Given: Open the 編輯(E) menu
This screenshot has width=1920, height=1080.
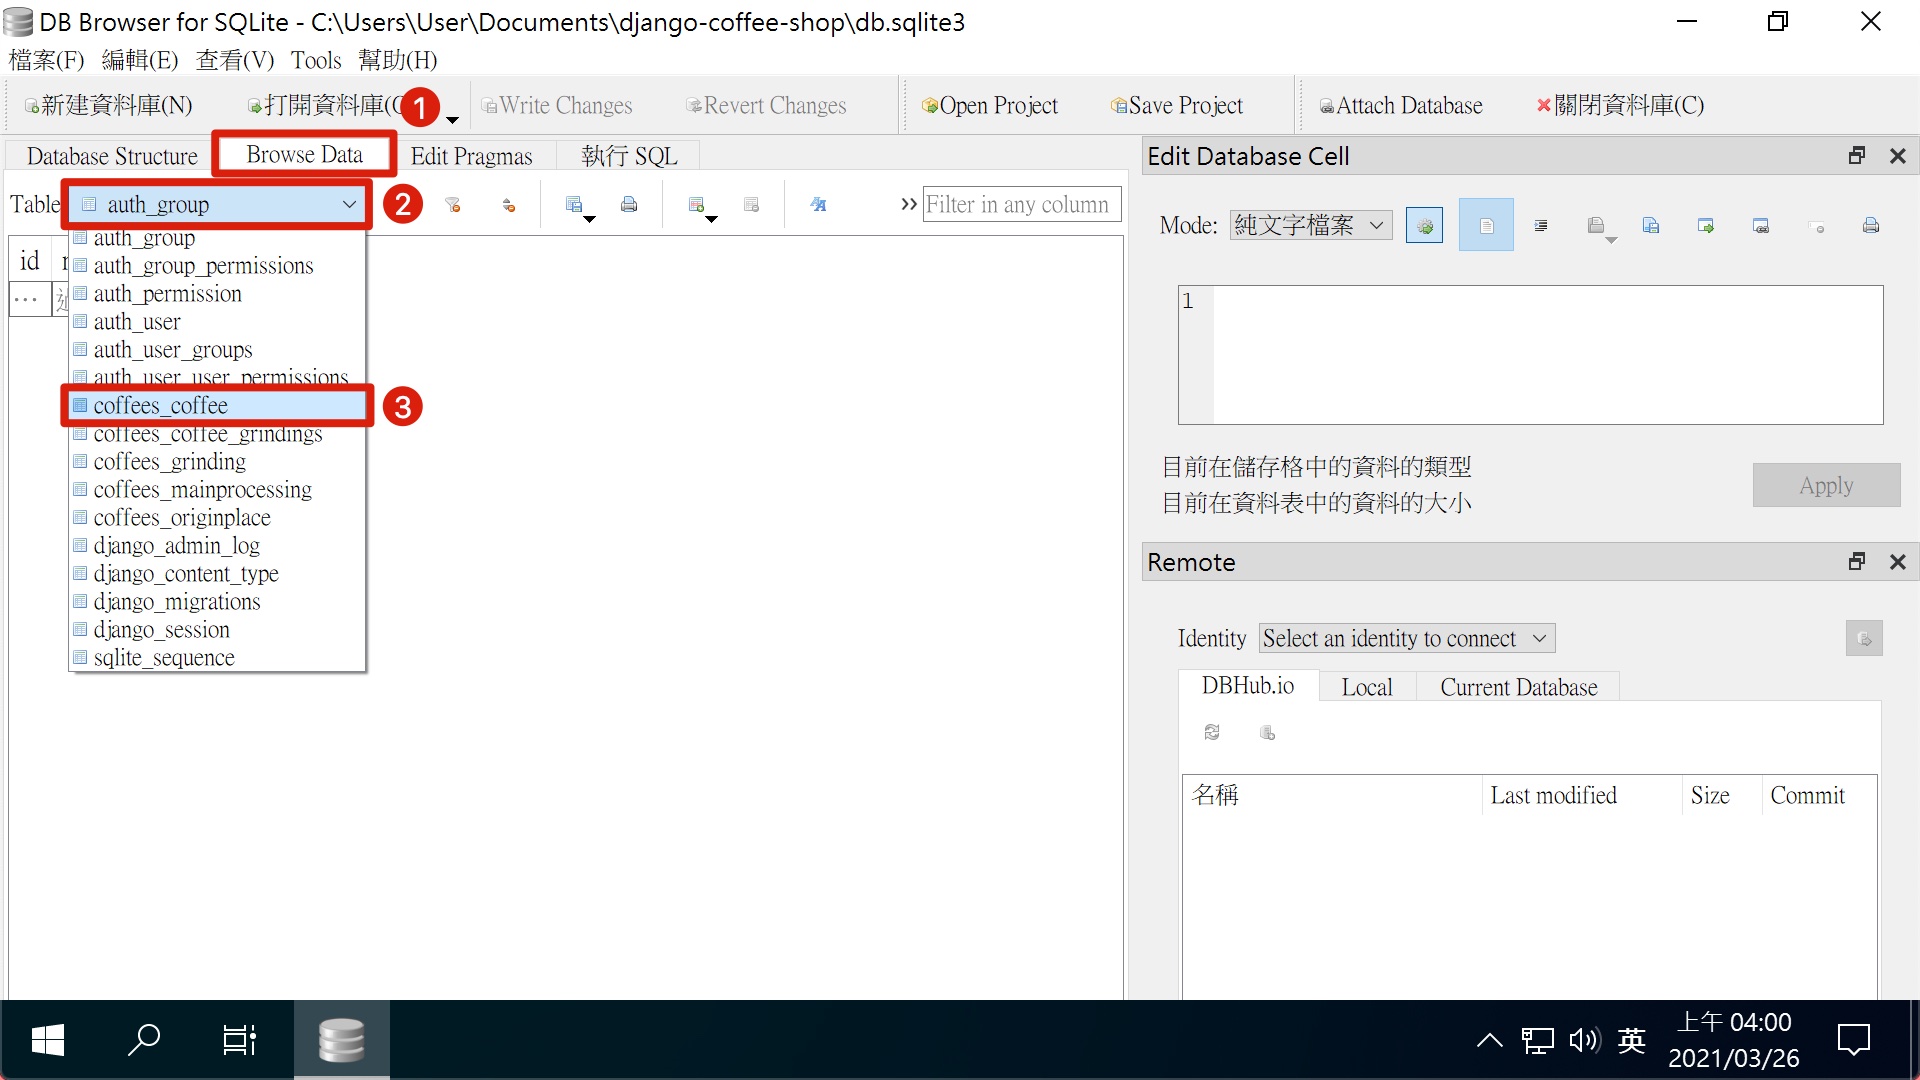Looking at the screenshot, I should (140, 60).
